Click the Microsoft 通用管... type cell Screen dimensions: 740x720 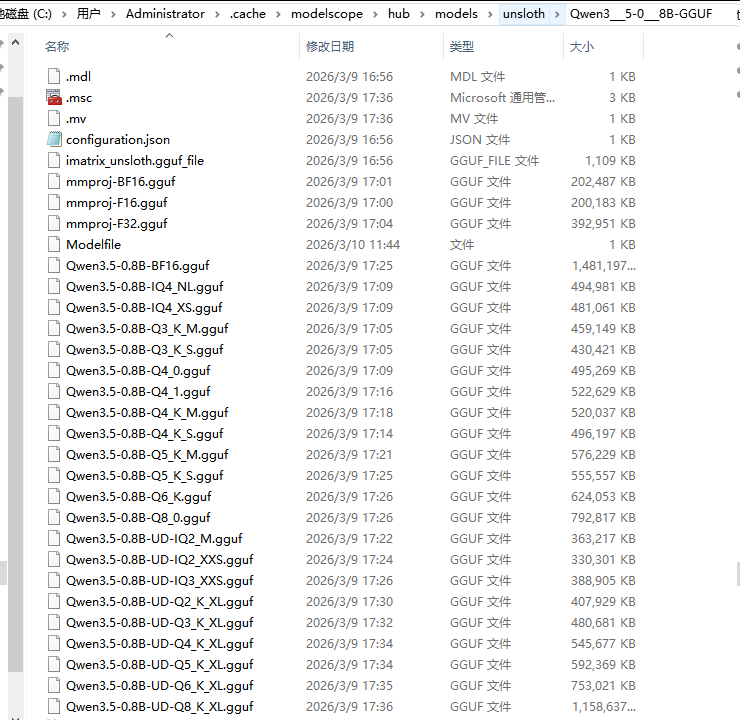(502, 97)
